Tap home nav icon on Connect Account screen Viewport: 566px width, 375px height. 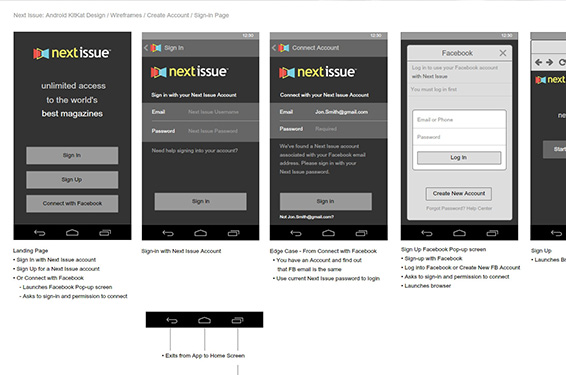coord(328,233)
